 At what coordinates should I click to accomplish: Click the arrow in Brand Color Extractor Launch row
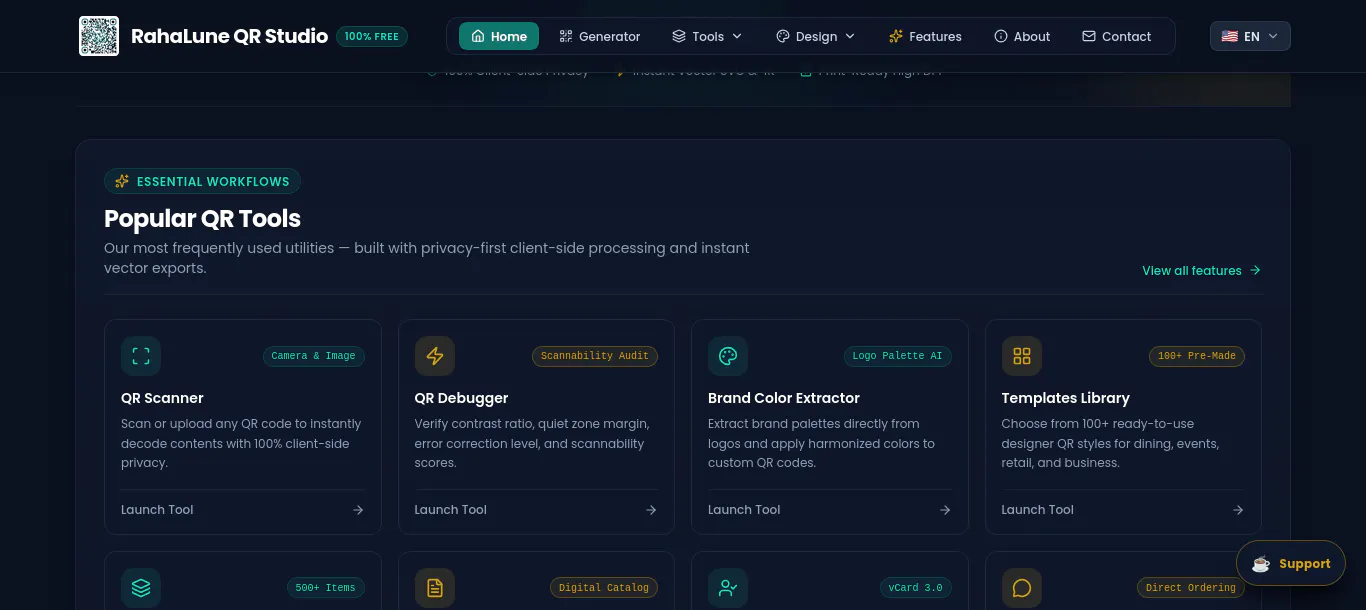click(945, 510)
